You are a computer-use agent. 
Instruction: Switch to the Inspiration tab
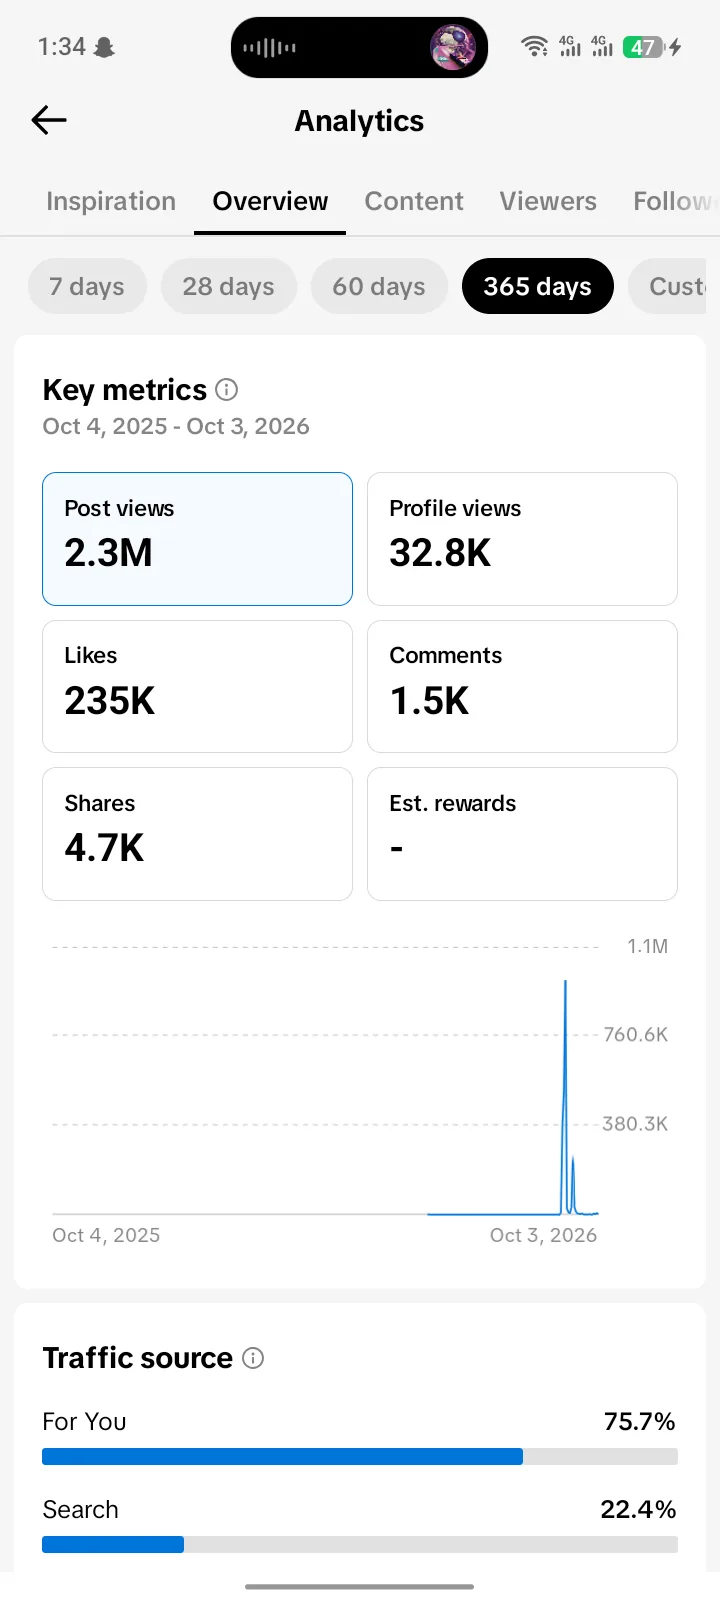click(x=111, y=201)
